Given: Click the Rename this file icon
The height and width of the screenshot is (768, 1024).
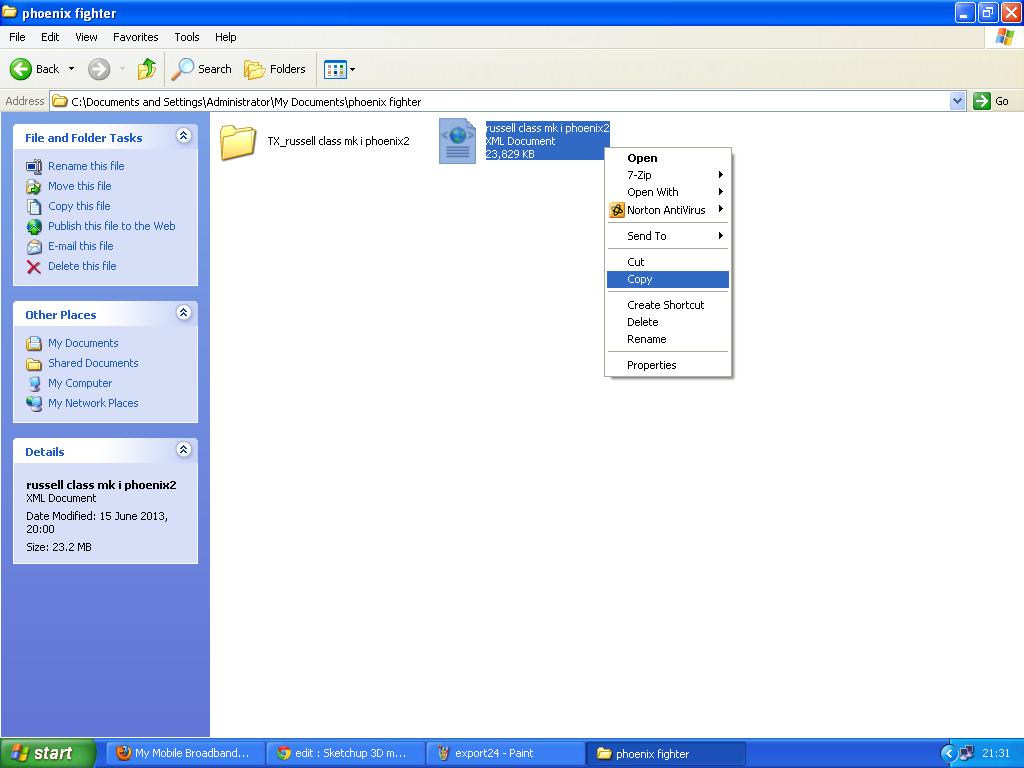Looking at the screenshot, I should click(x=34, y=167).
